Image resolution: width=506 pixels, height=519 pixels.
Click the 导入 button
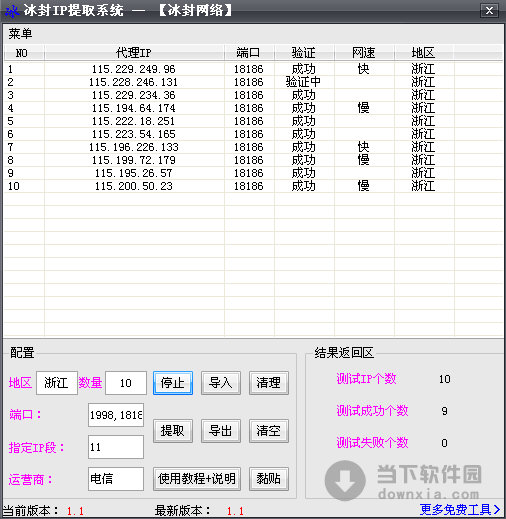pyautogui.click(x=221, y=383)
